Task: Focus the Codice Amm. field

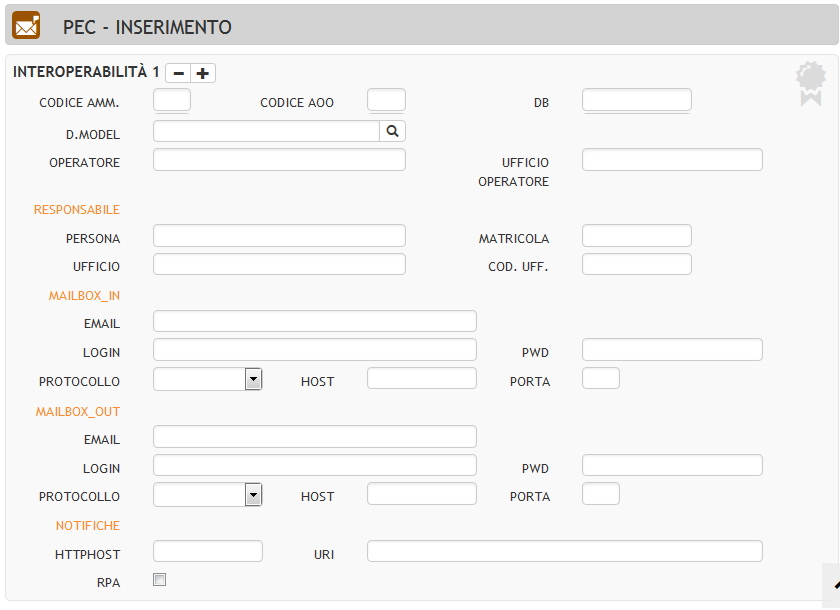Action: 172,100
